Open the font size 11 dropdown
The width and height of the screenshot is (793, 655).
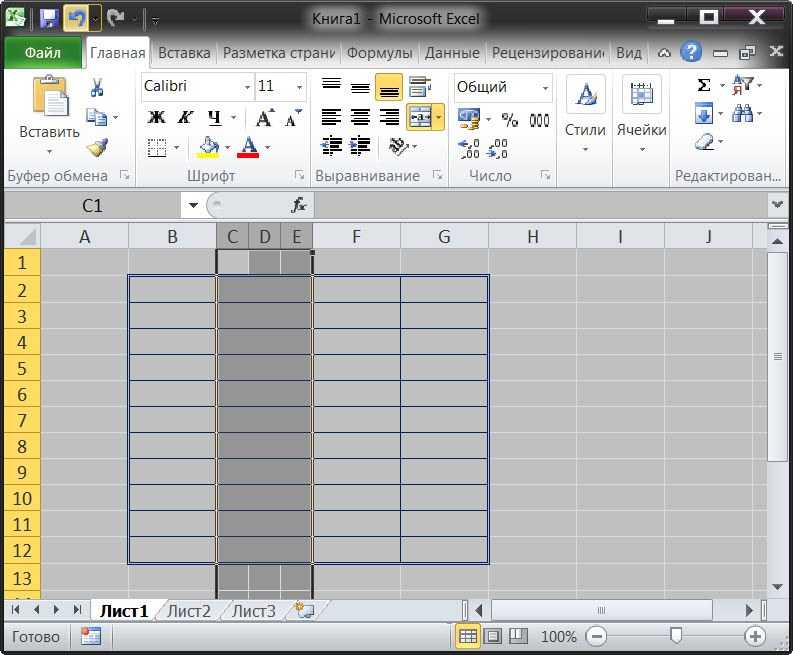[299, 87]
